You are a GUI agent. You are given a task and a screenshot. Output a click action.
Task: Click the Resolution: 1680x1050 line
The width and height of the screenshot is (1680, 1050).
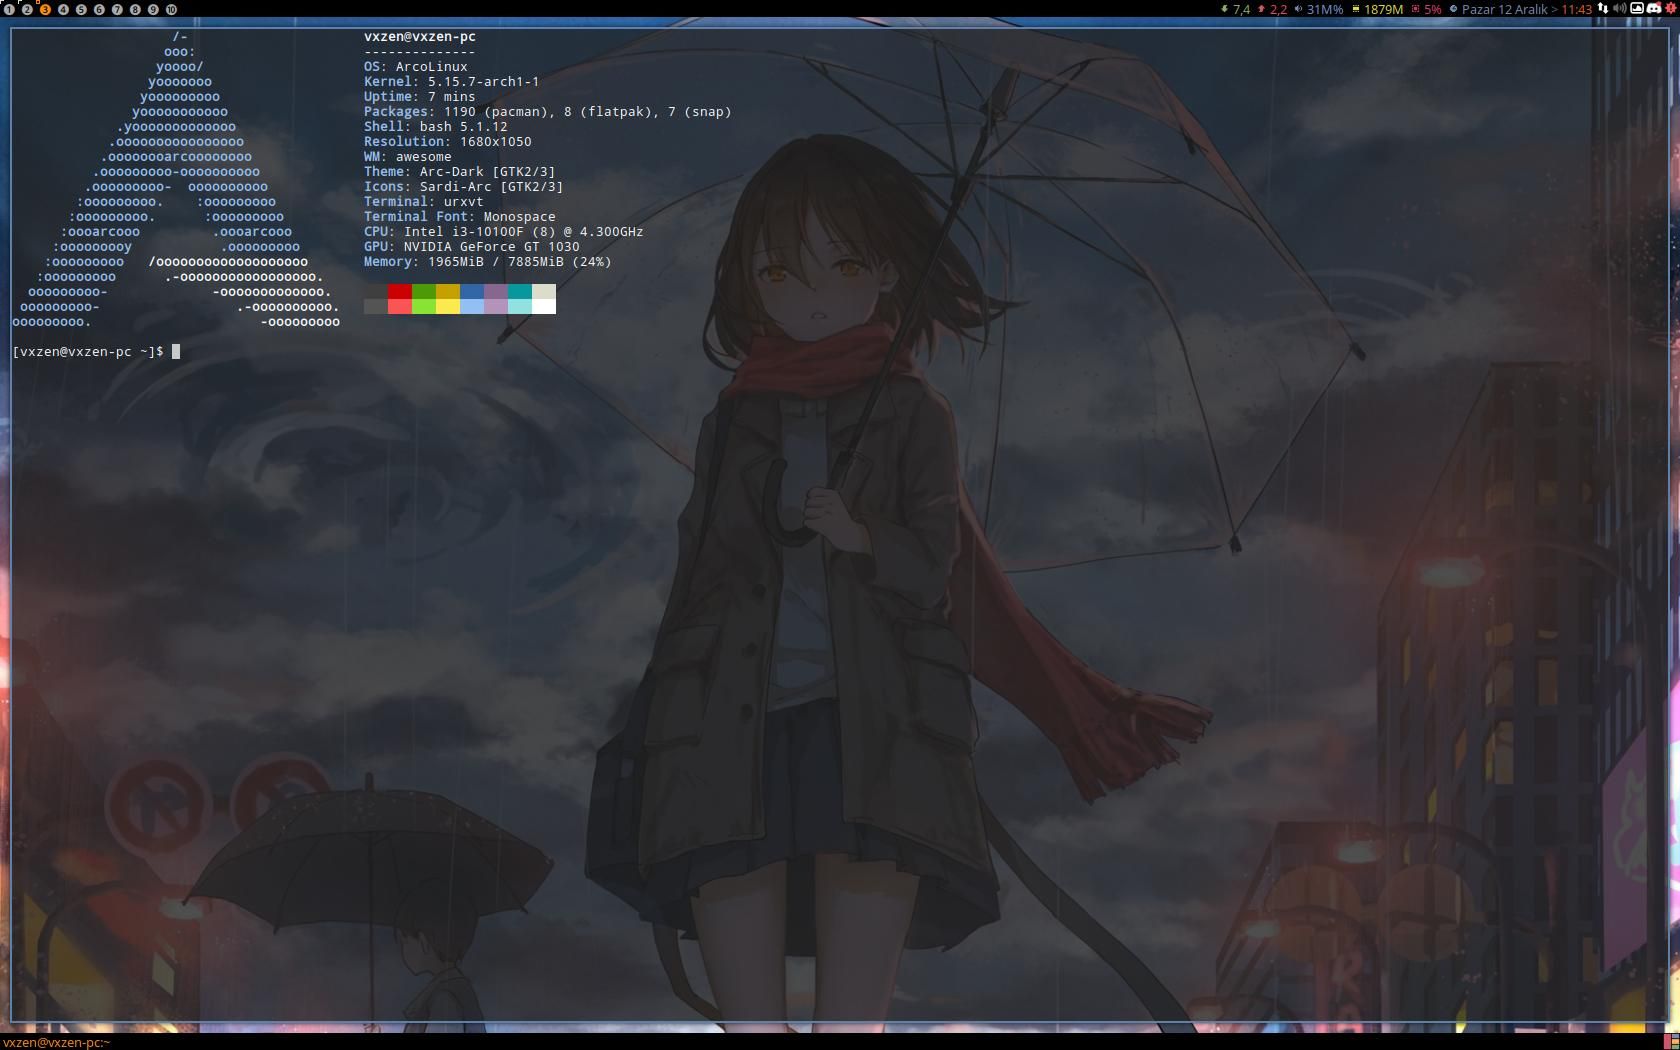point(448,141)
